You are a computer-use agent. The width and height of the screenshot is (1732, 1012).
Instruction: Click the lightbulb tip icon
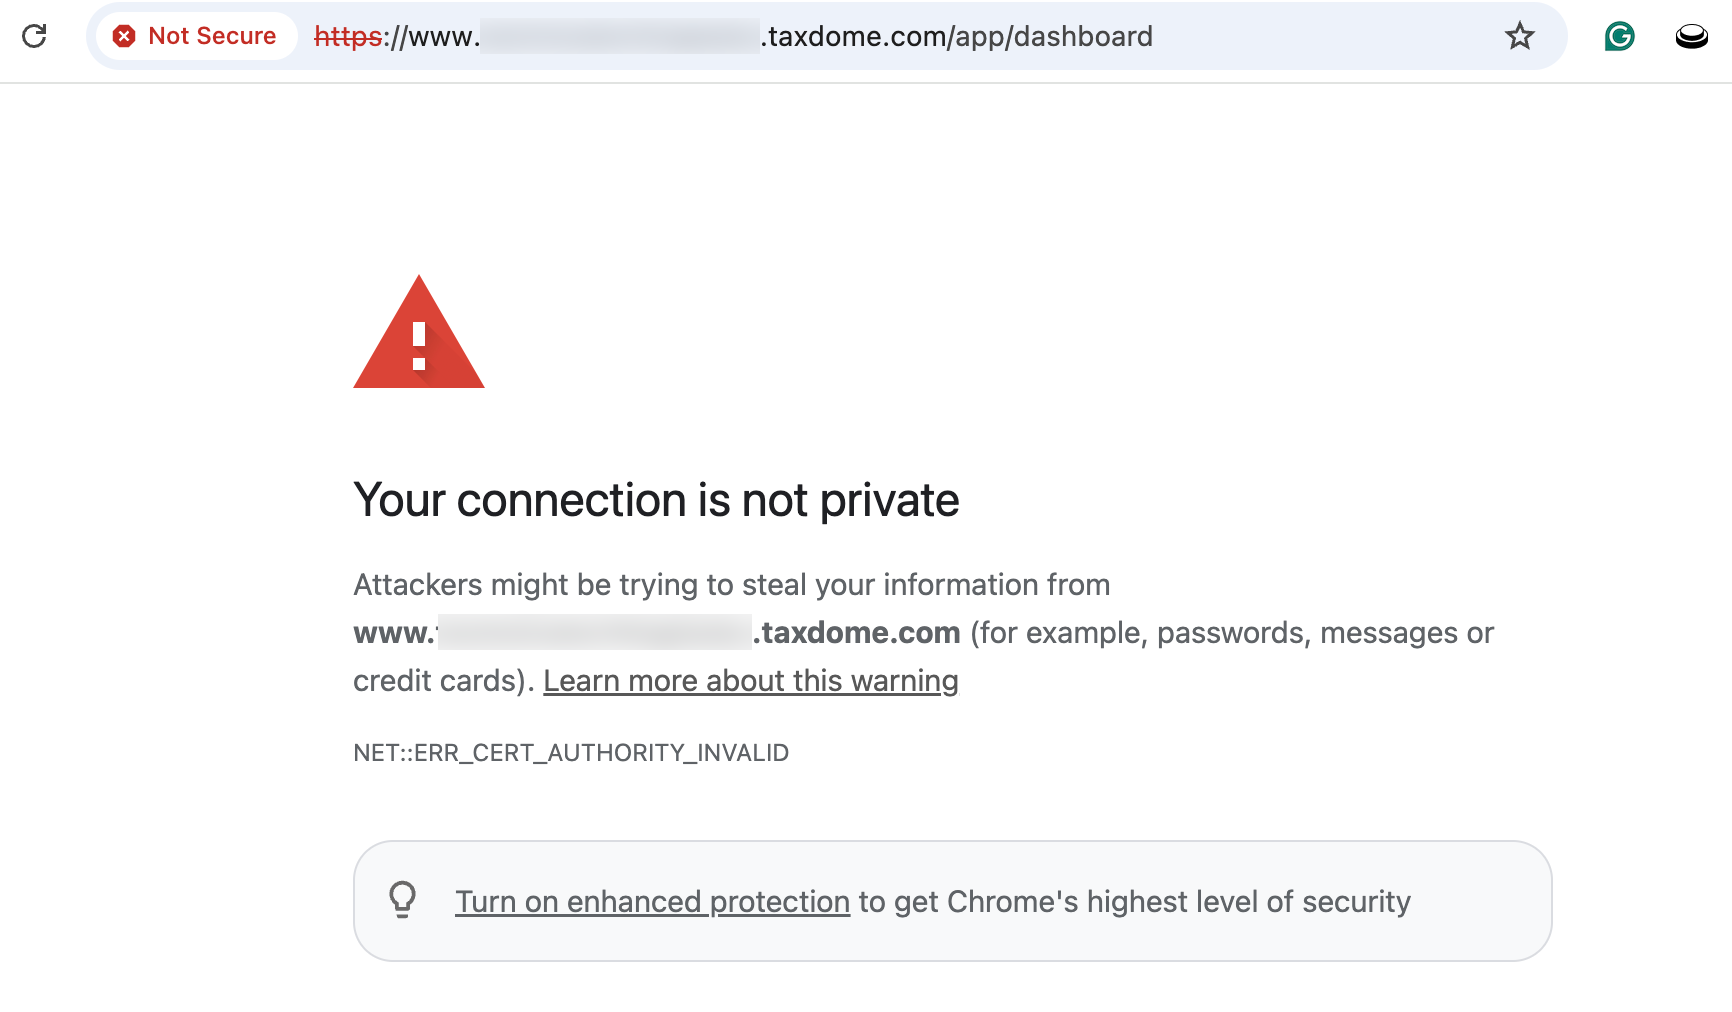click(x=403, y=900)
